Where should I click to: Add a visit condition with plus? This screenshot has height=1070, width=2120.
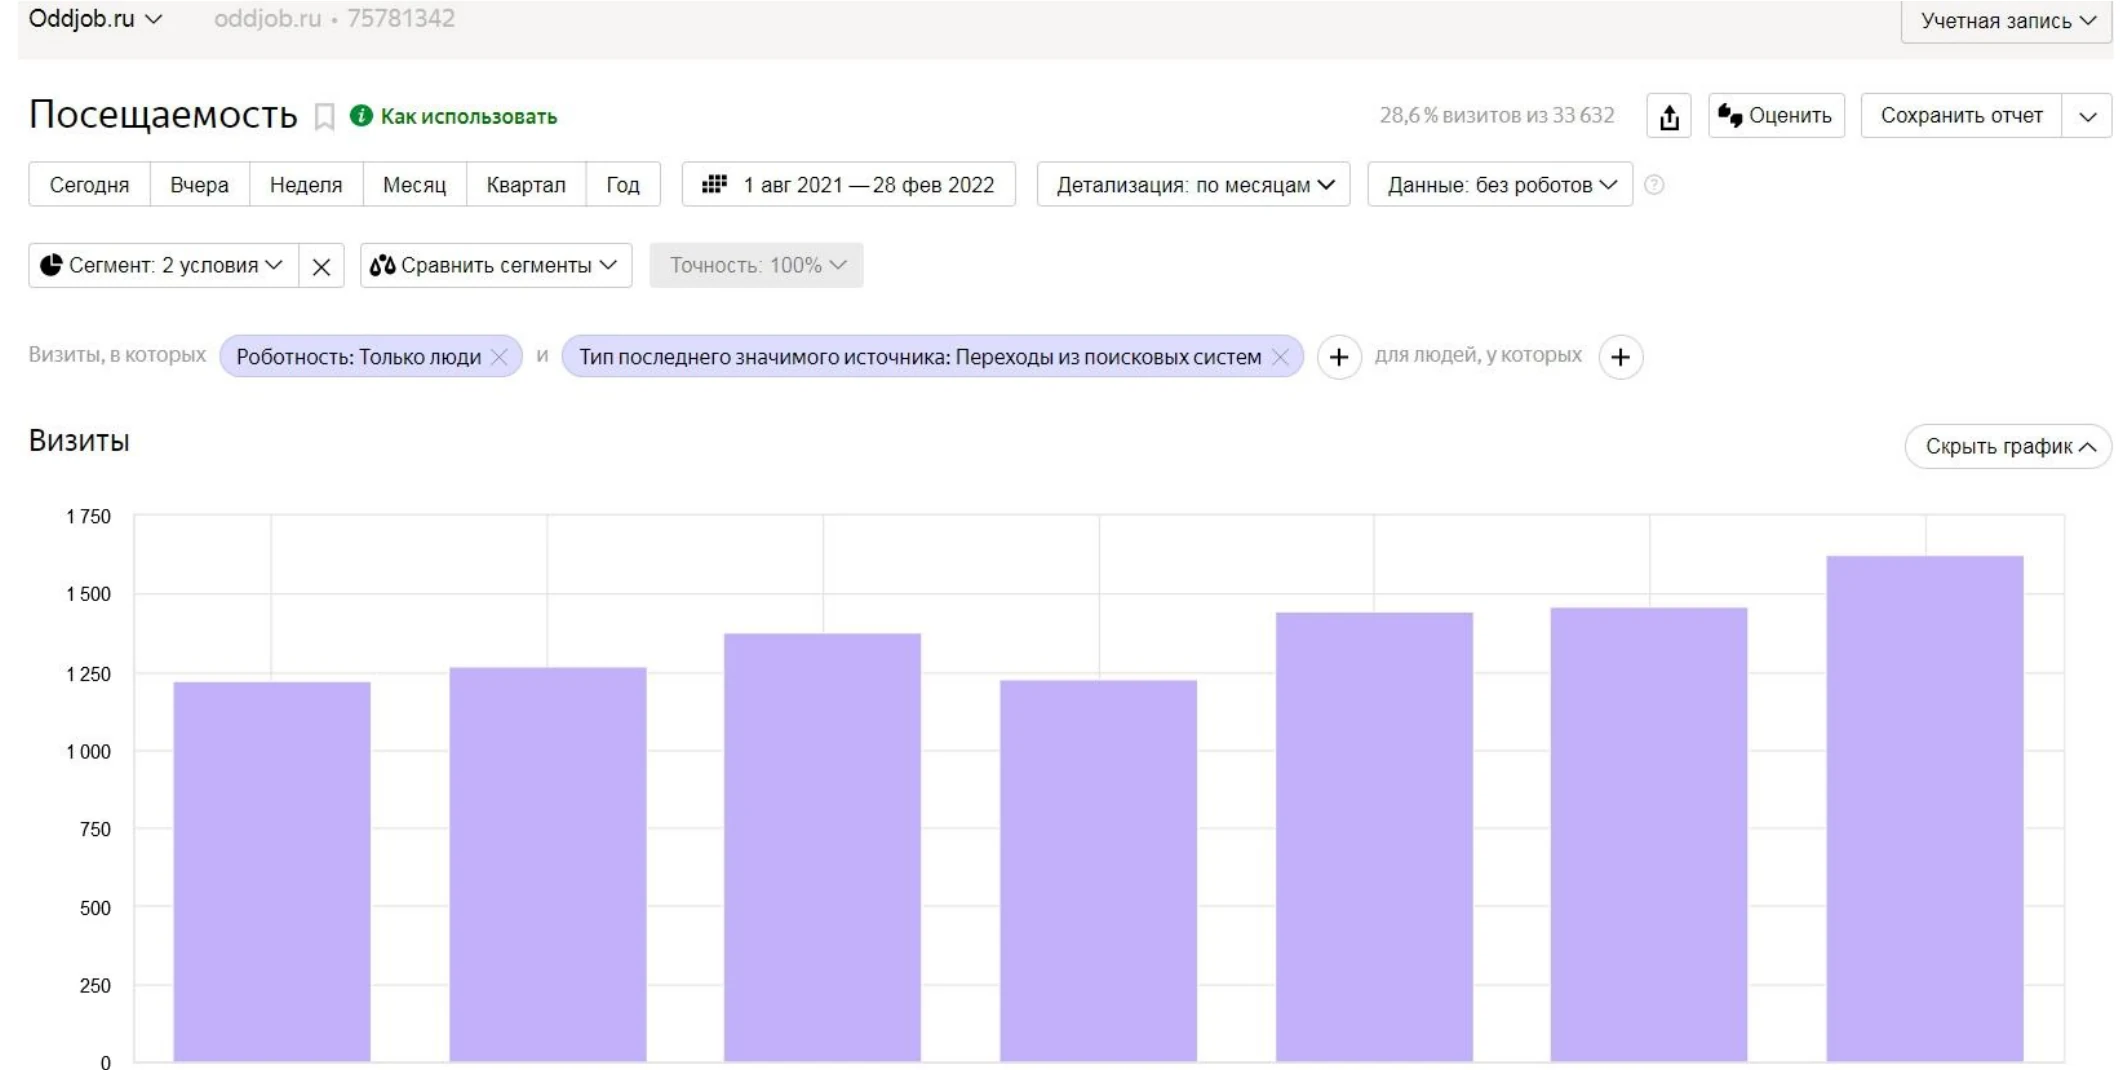click(x=1339, y=357)
